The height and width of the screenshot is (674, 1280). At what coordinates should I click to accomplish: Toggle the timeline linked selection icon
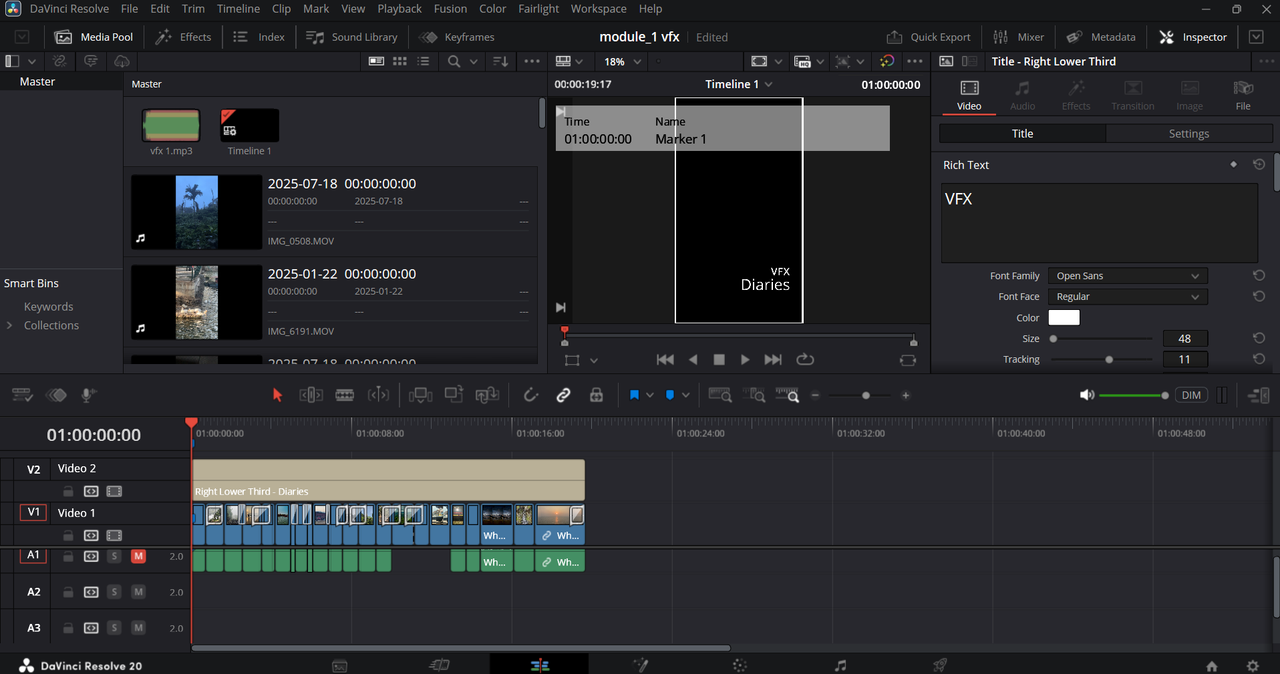[x=563, y=395]
